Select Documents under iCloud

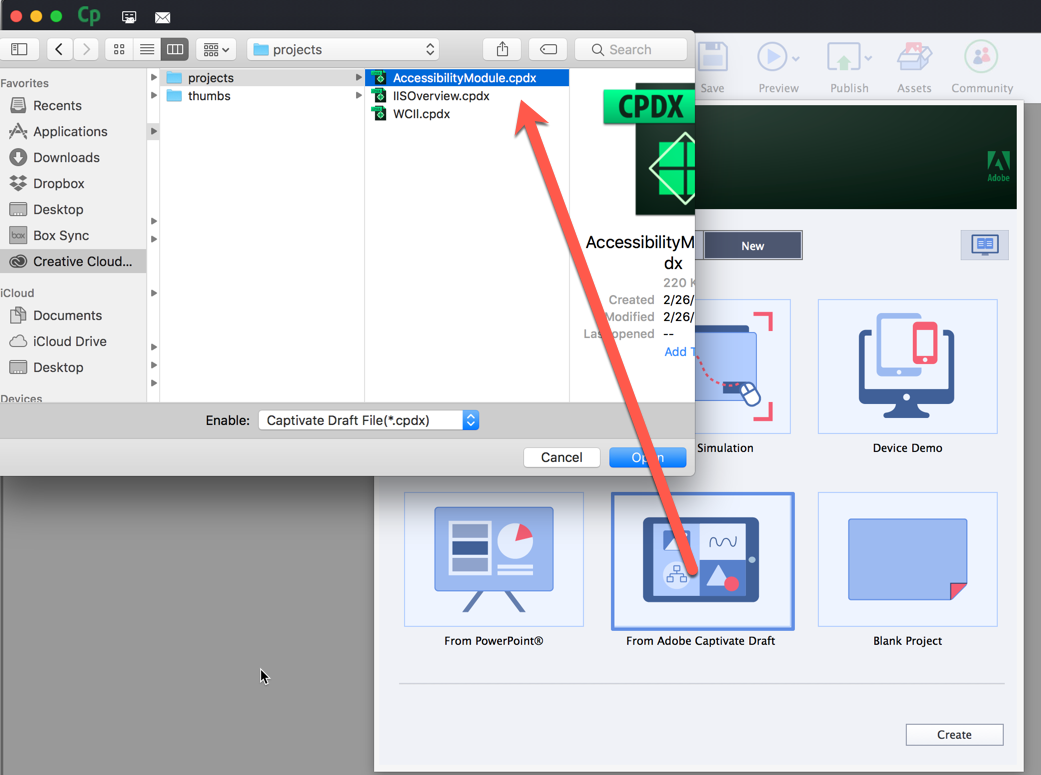point(73,315)
